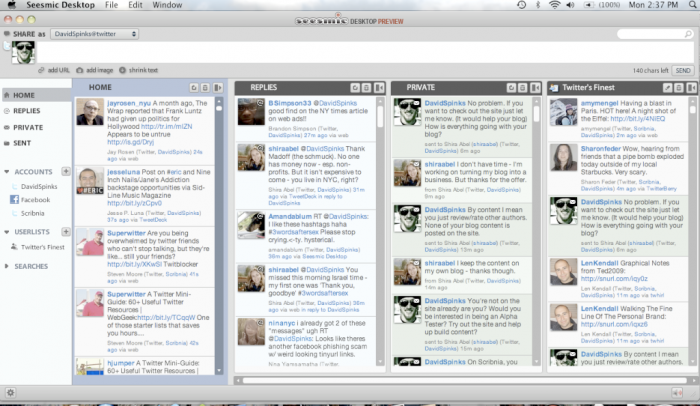Detach the HOME column panel
The width and height of the screenshot is (700, 406).
coord(217,88)
